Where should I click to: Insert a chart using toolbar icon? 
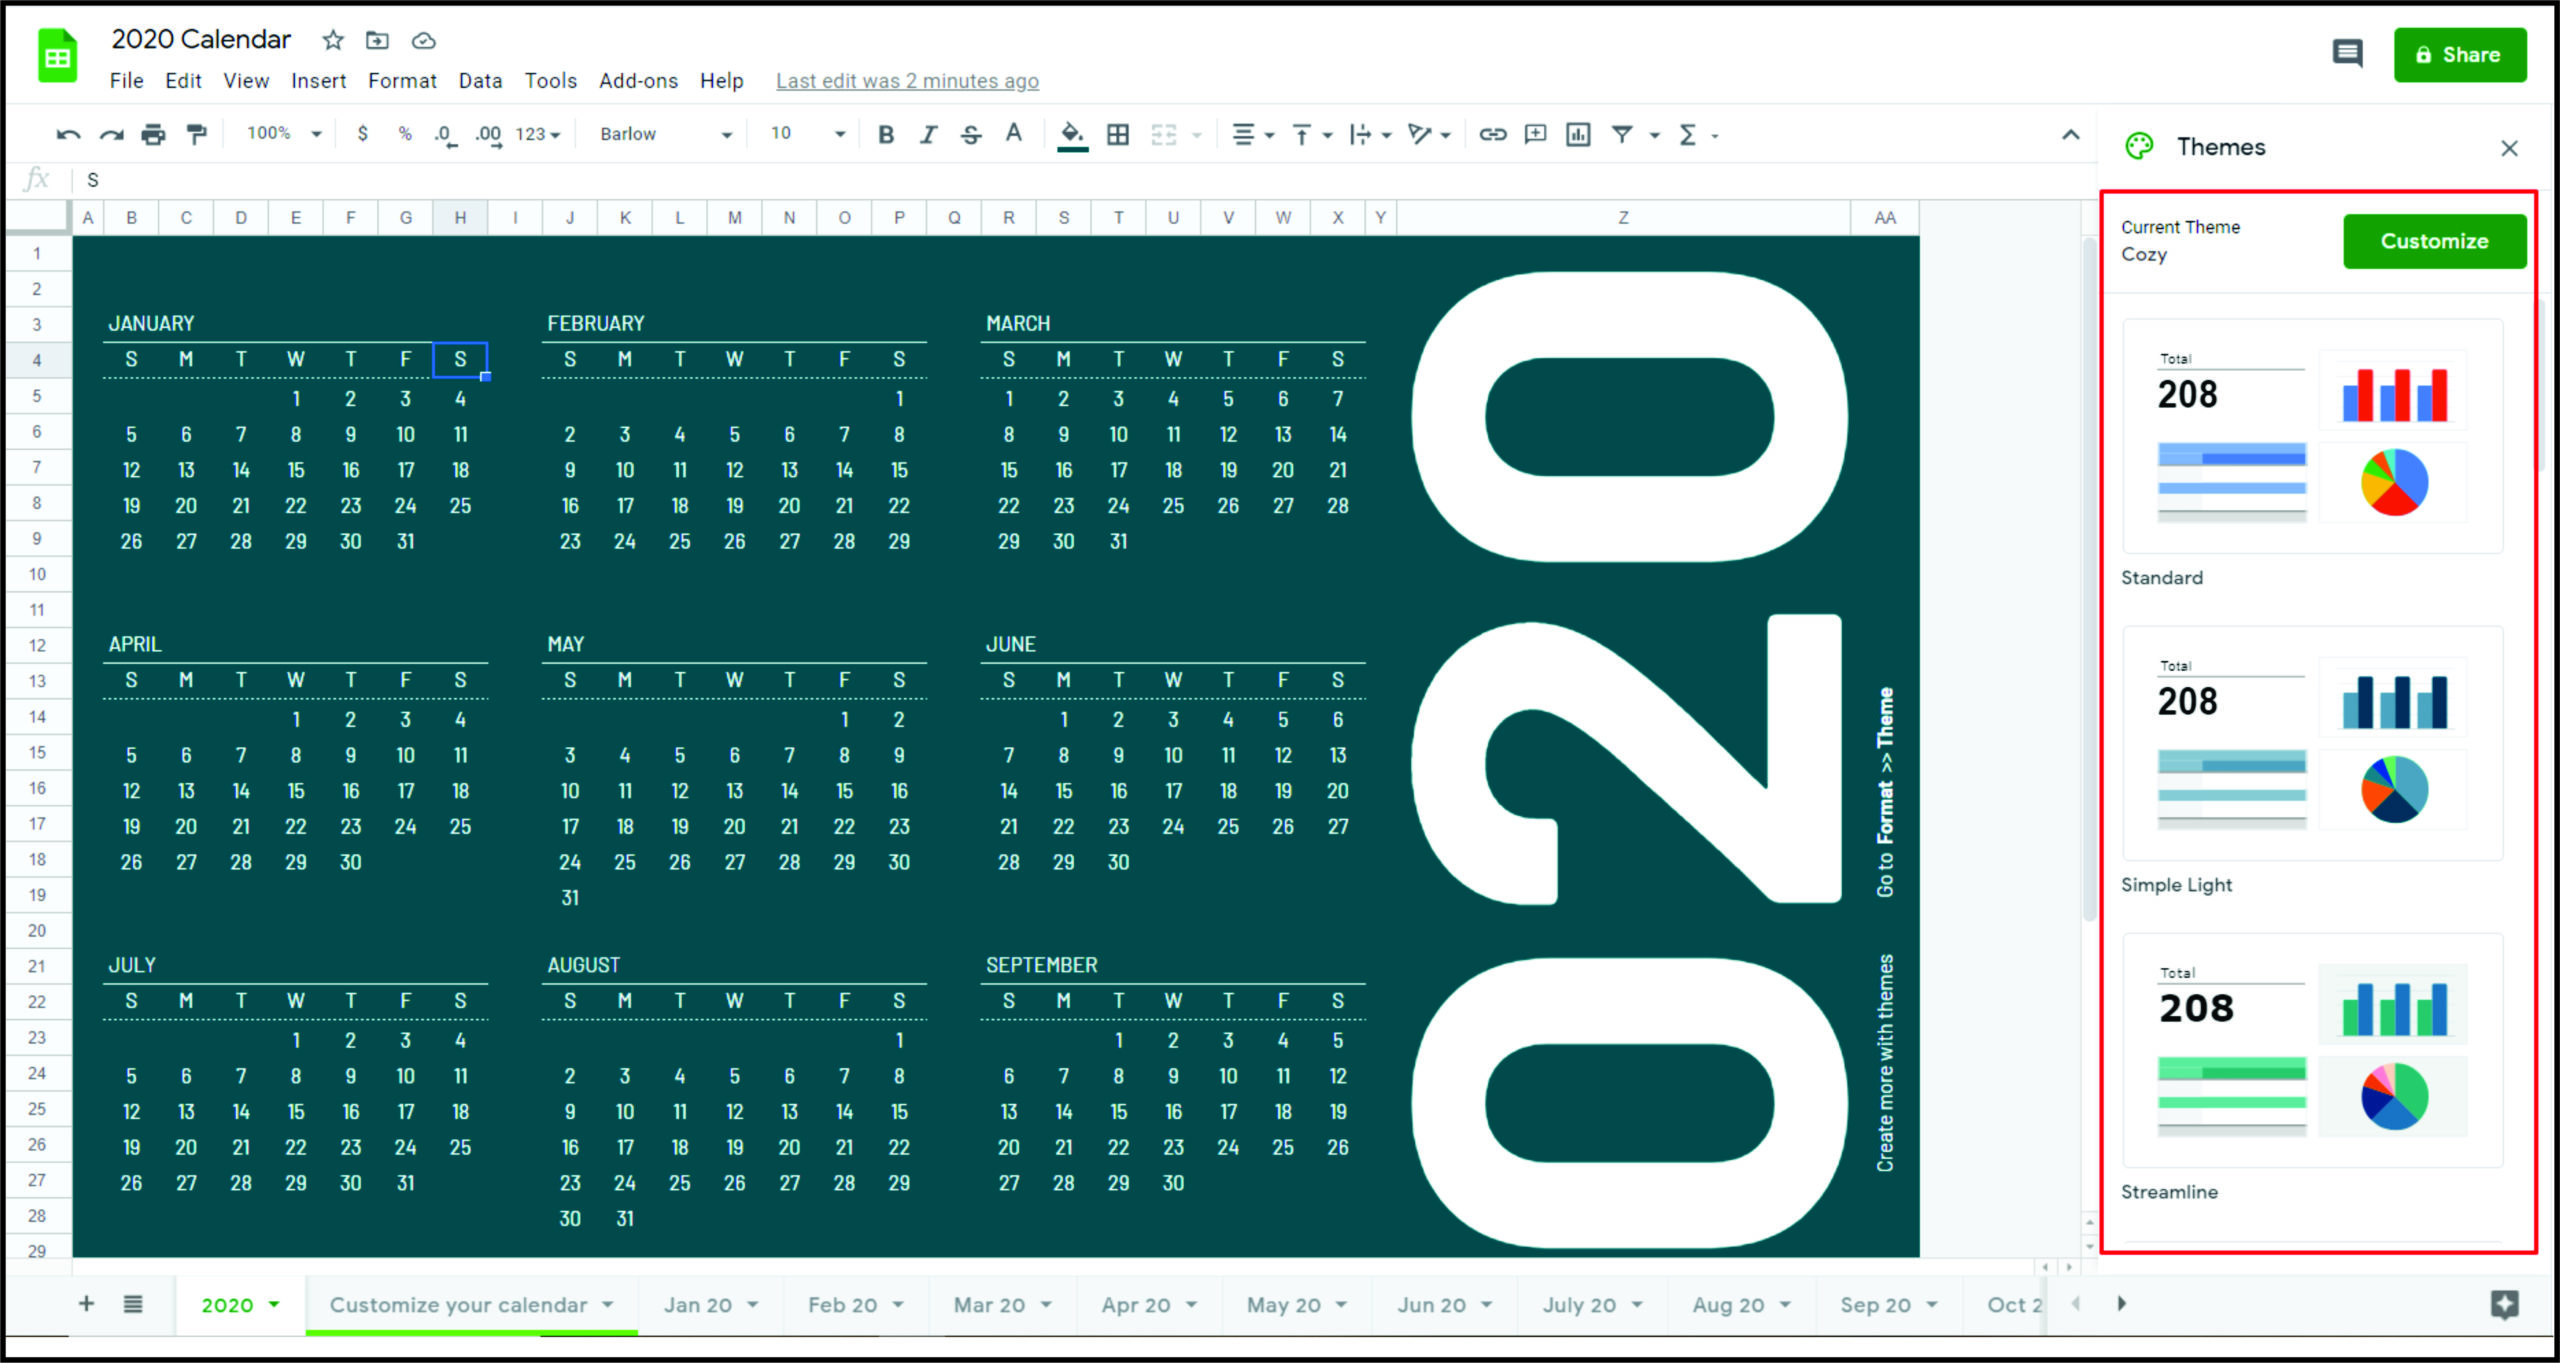click(1578, 134)
